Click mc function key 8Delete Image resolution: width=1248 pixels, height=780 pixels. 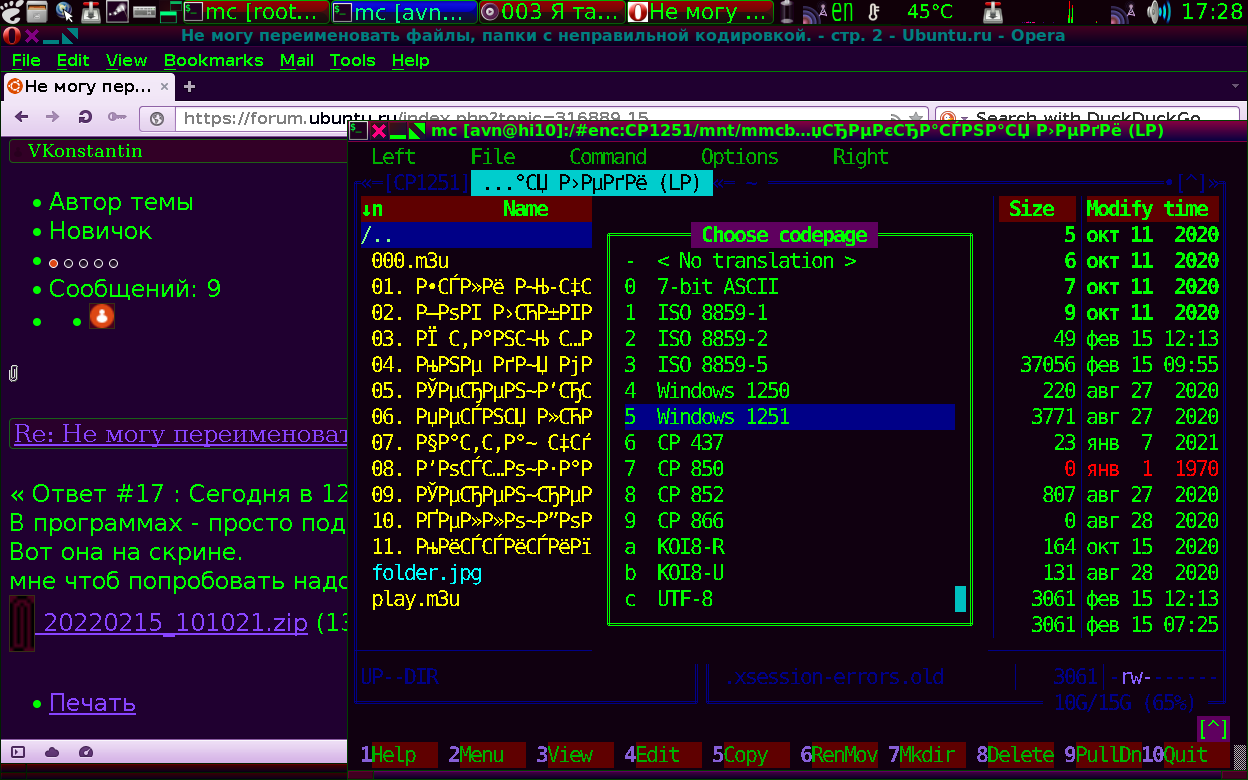pos(1017,755)
